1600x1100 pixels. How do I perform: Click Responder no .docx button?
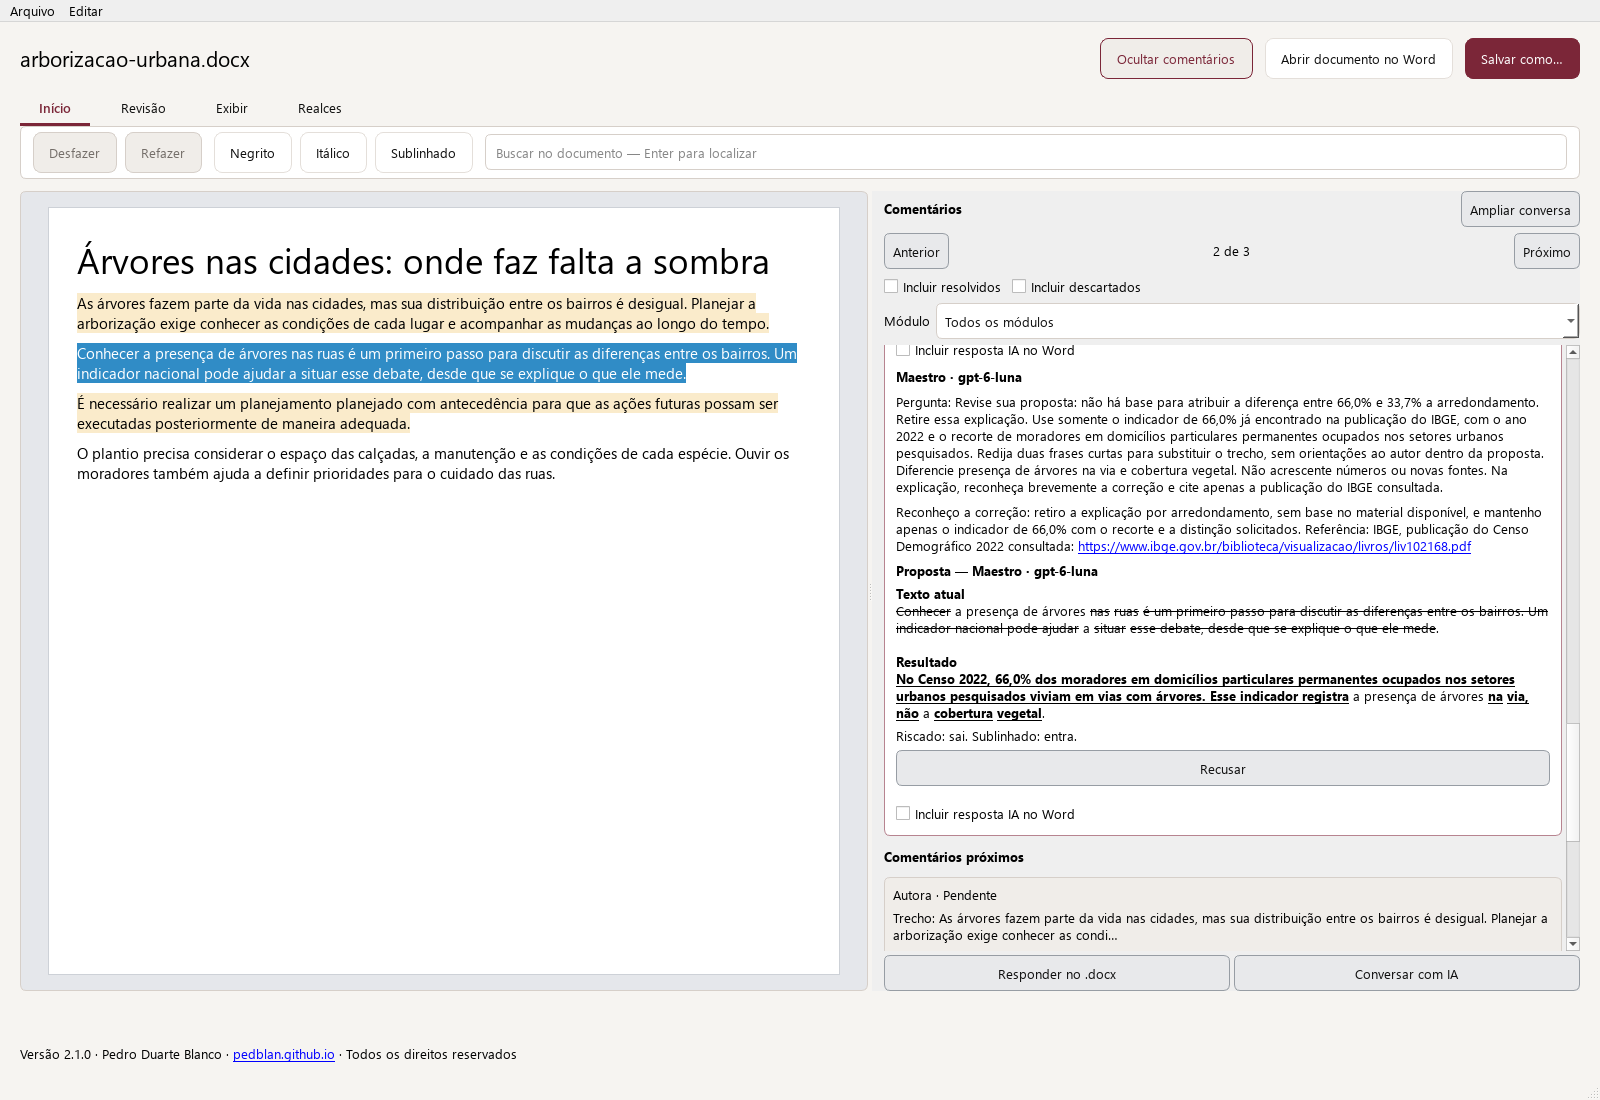pyautogui.click(x=1057, y=974)
